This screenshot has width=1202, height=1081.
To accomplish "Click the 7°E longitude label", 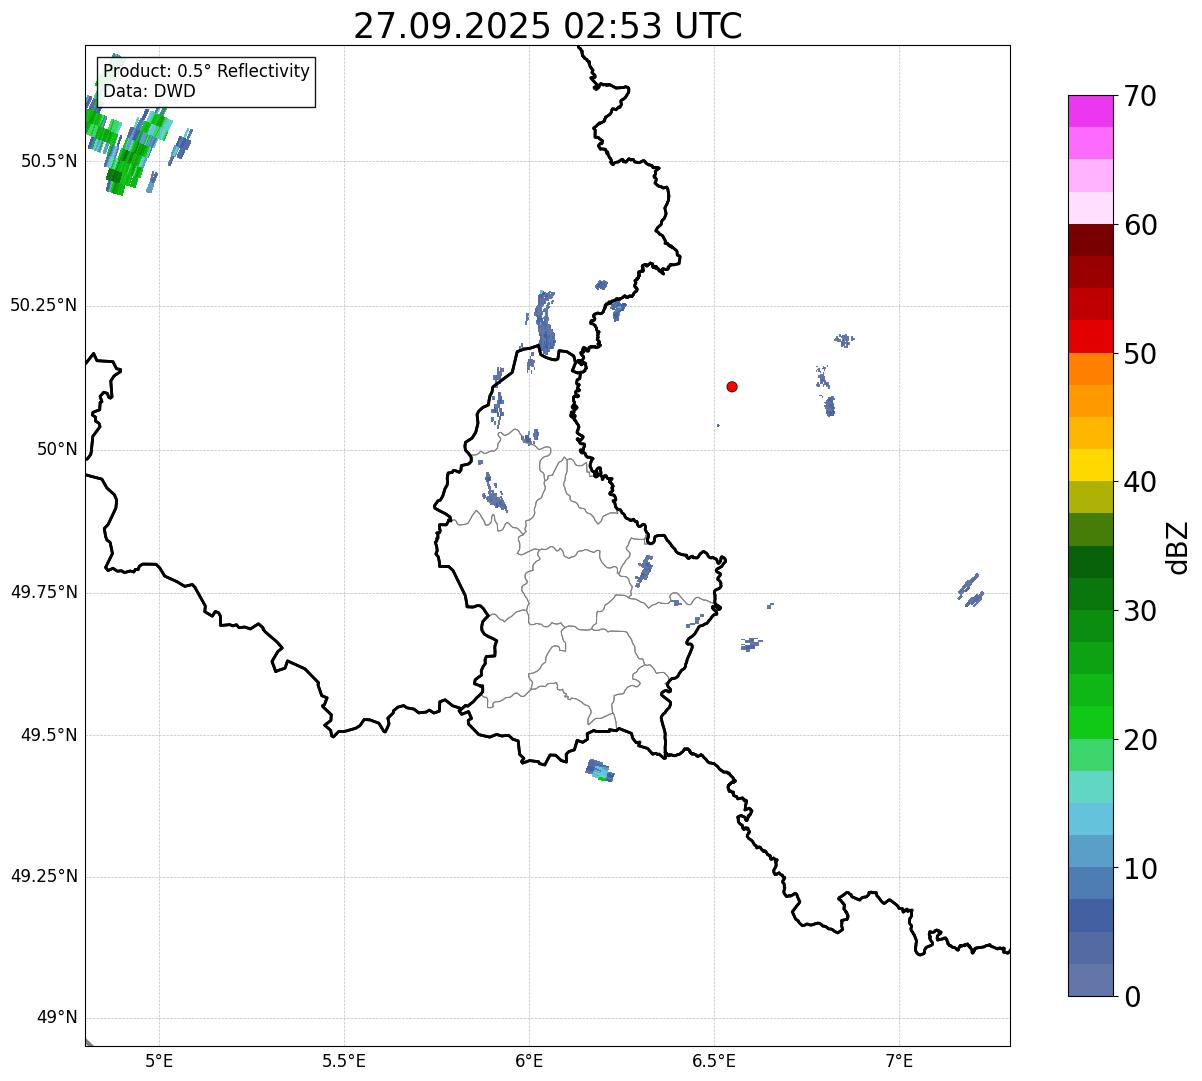I will [899, 1060].
